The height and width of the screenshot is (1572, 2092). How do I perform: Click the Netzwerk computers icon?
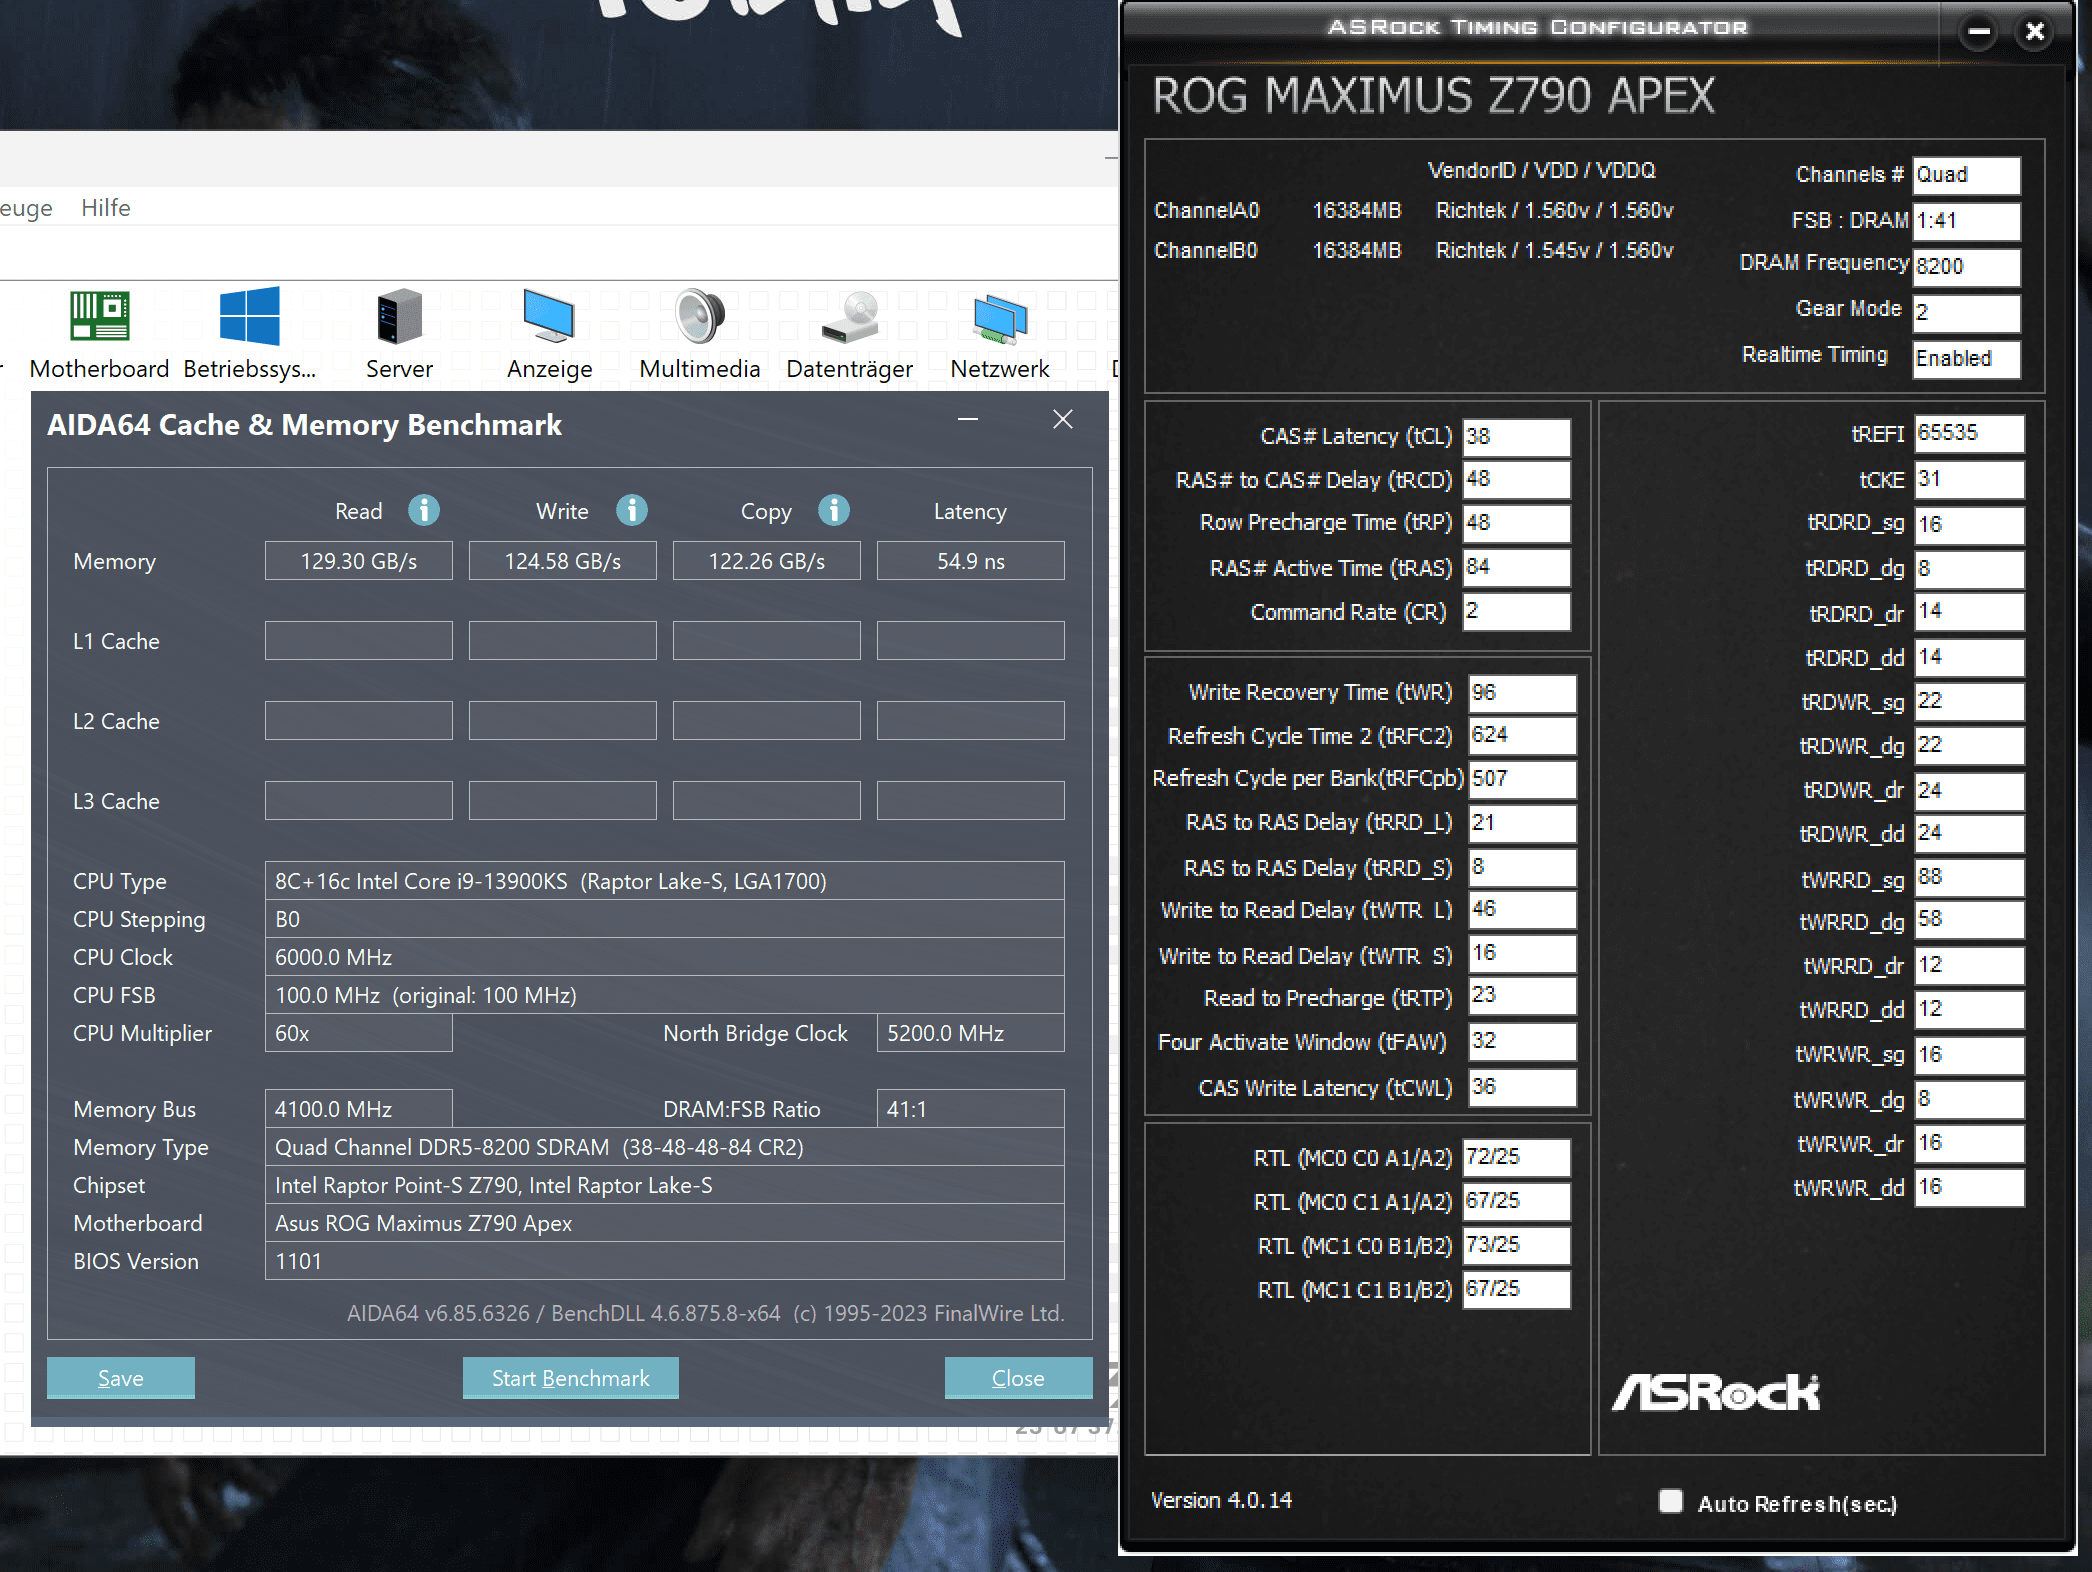[x=999, y=317]
